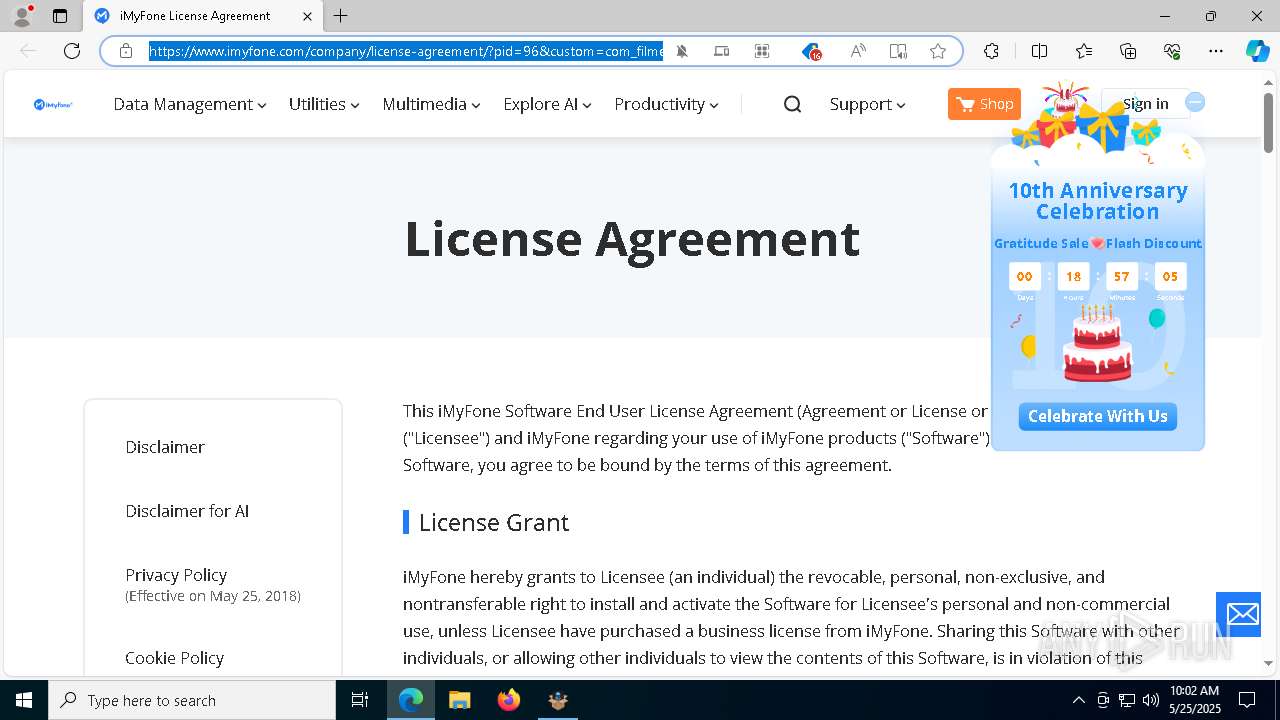The height and width of the screenshot is (720, 1280).
Task: Click Sign in
Action: [1145, 104]
